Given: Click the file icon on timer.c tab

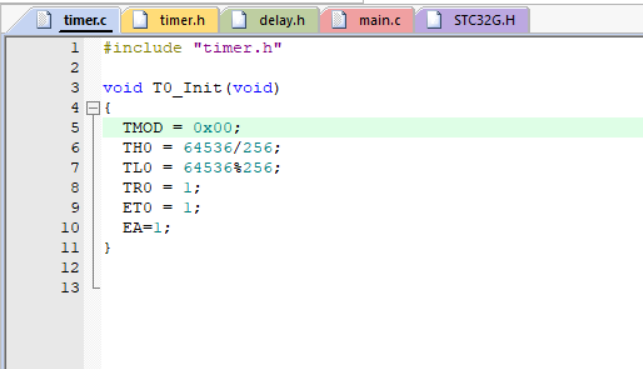Looking at the screenshot, I should tap(43, 20).
